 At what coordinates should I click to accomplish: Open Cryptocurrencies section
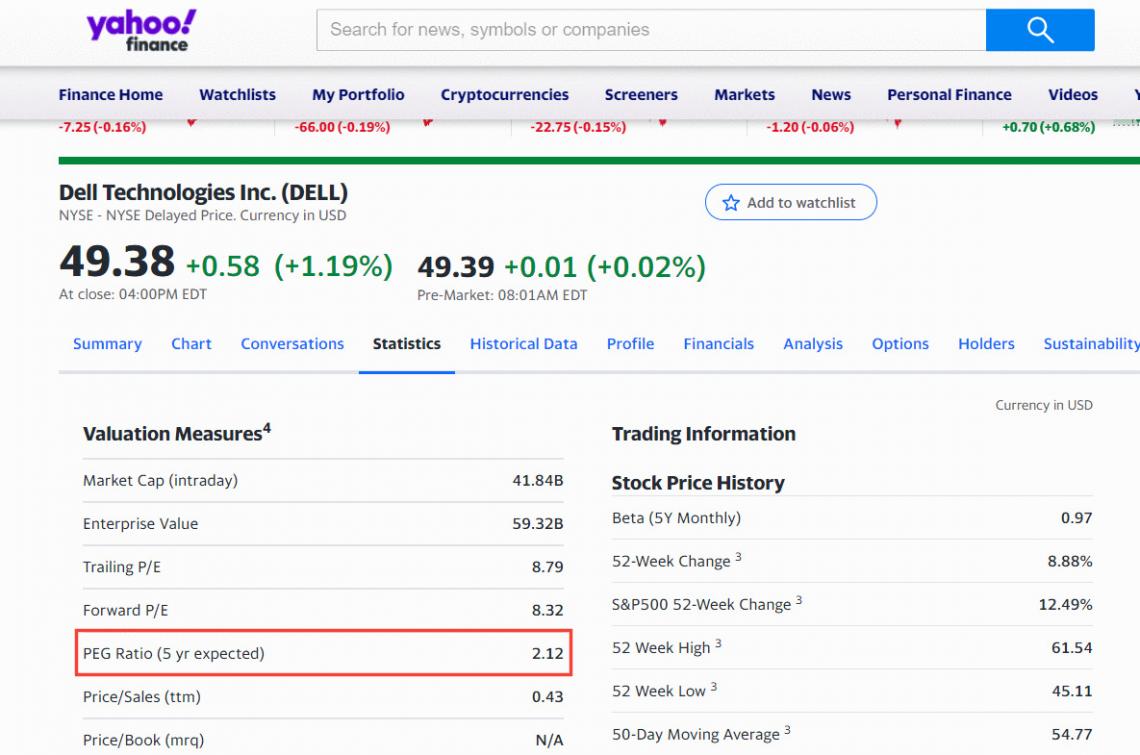click(x=504, y=95)
